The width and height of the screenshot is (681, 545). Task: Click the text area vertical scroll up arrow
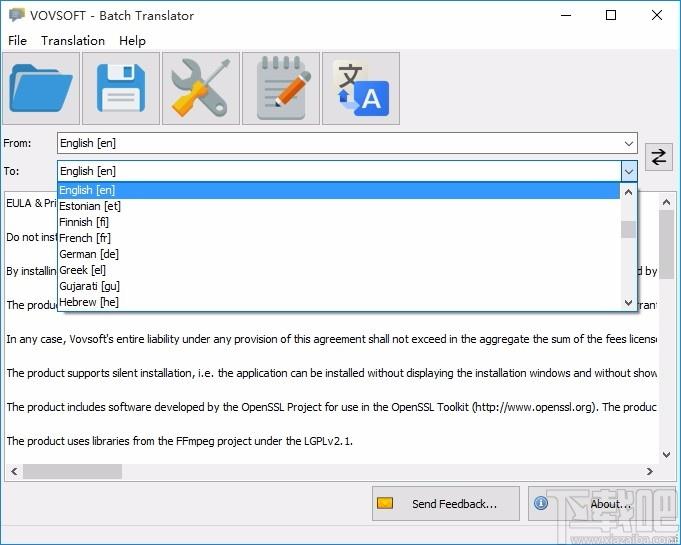(x=666, y=202)
